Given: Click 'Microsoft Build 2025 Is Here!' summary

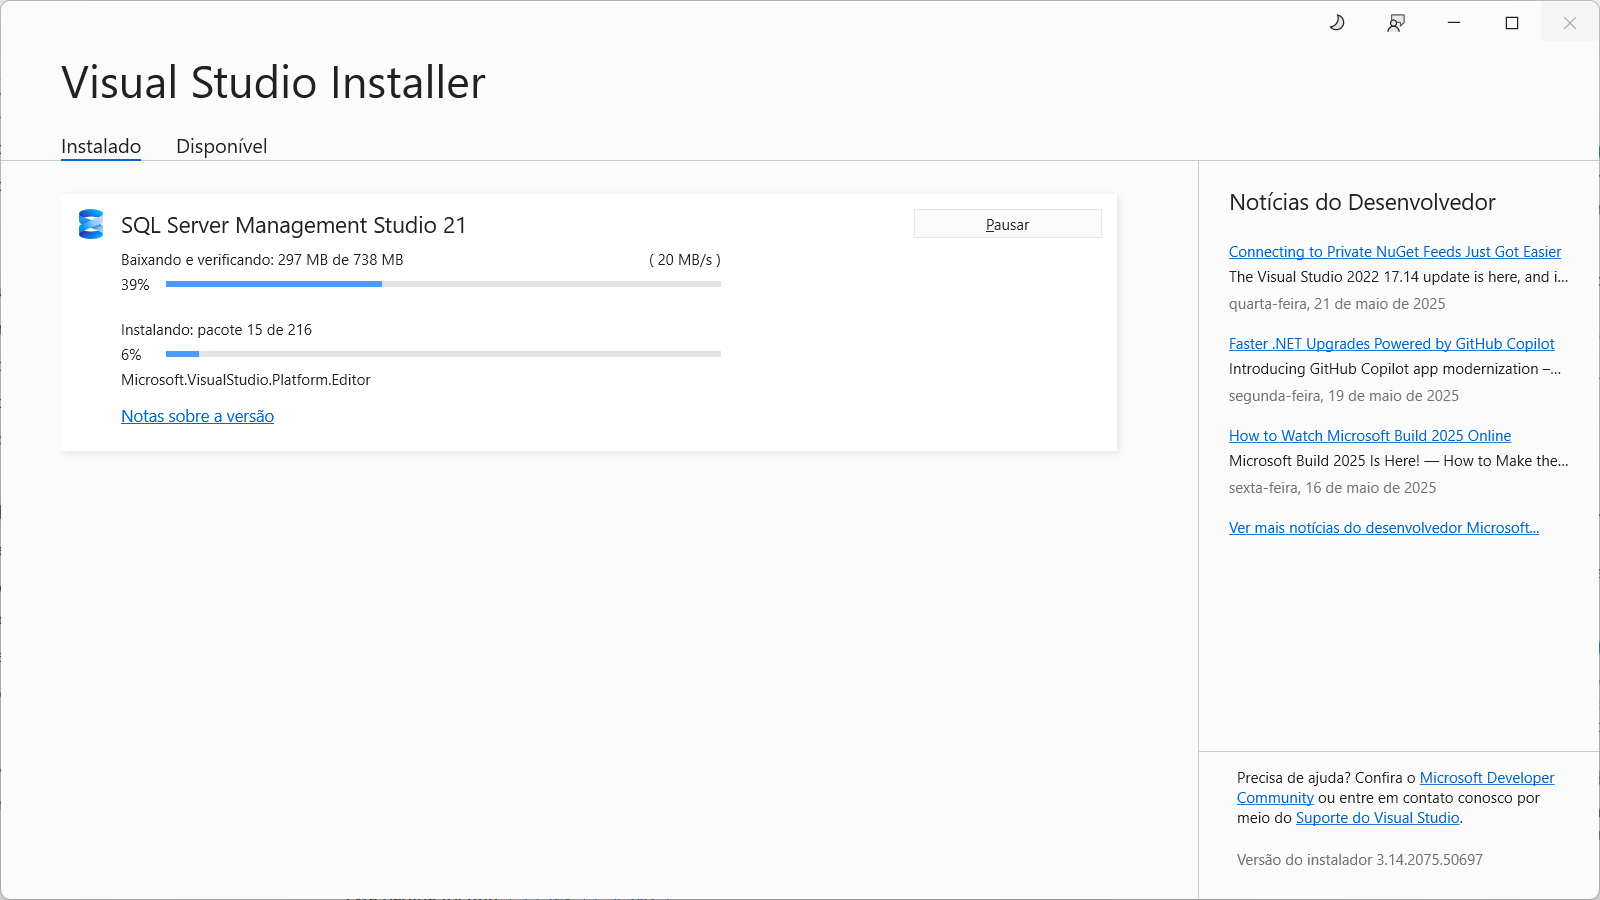Looking at the screenshot, I should point(1399,461).
